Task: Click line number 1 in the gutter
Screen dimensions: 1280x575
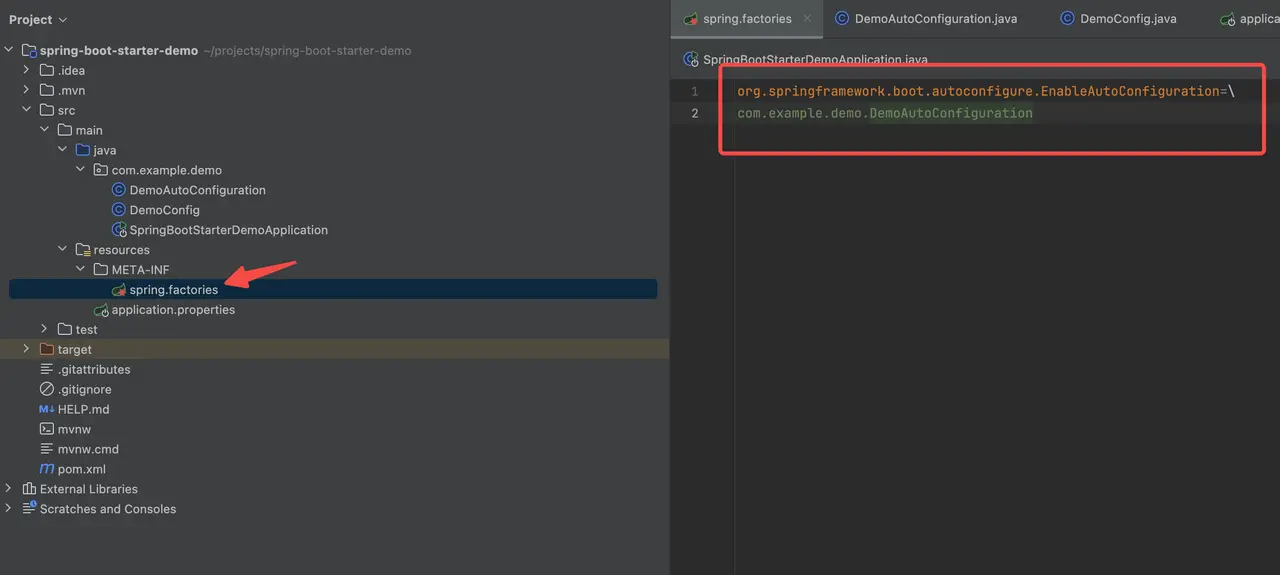Action: click(695, 91)
